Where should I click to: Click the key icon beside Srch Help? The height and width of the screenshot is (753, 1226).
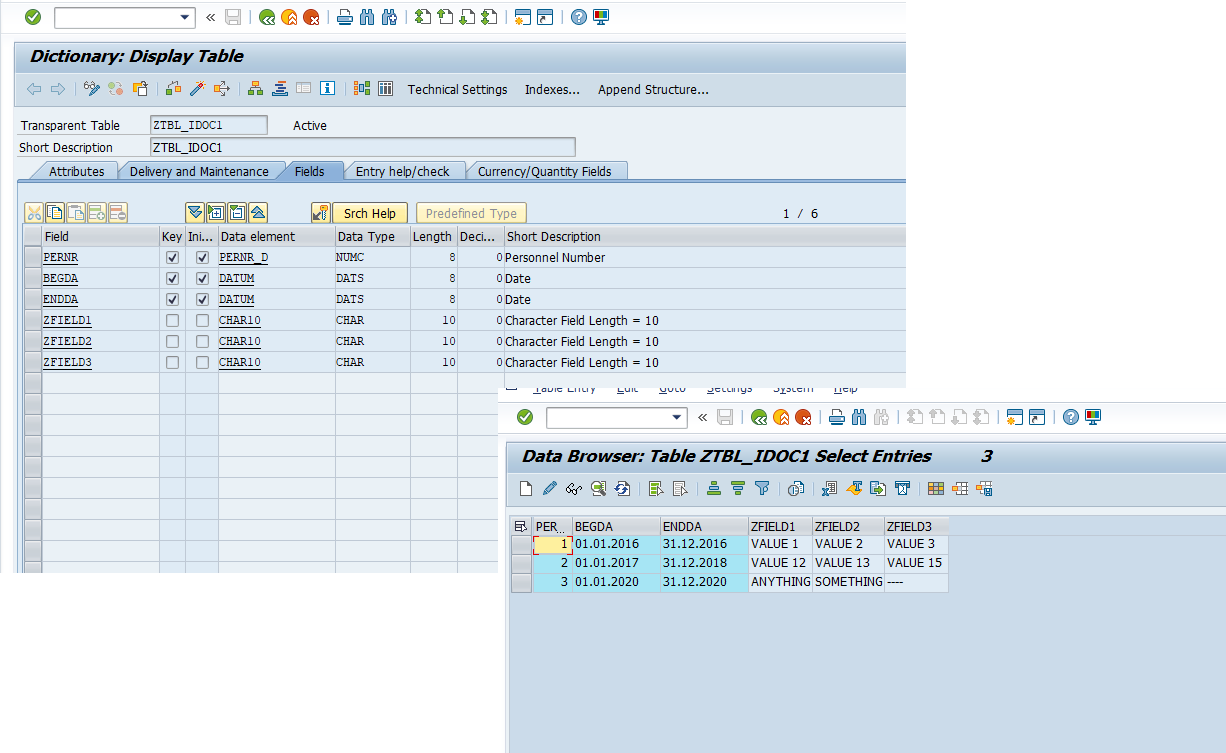point(320,213)
